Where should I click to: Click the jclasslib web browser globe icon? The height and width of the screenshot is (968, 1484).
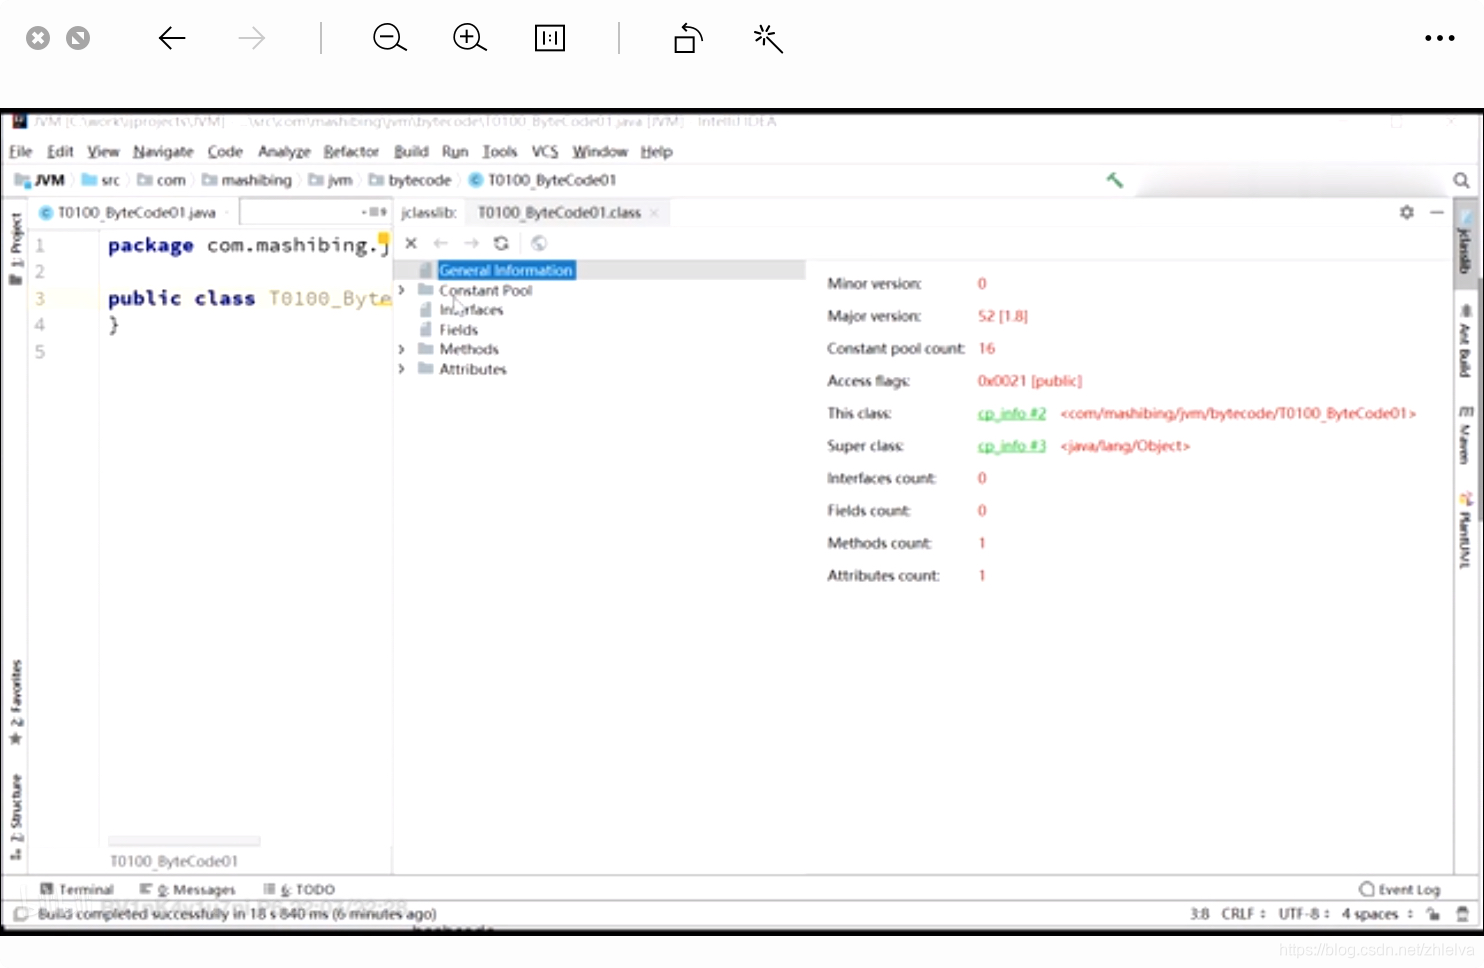point(539,243)
